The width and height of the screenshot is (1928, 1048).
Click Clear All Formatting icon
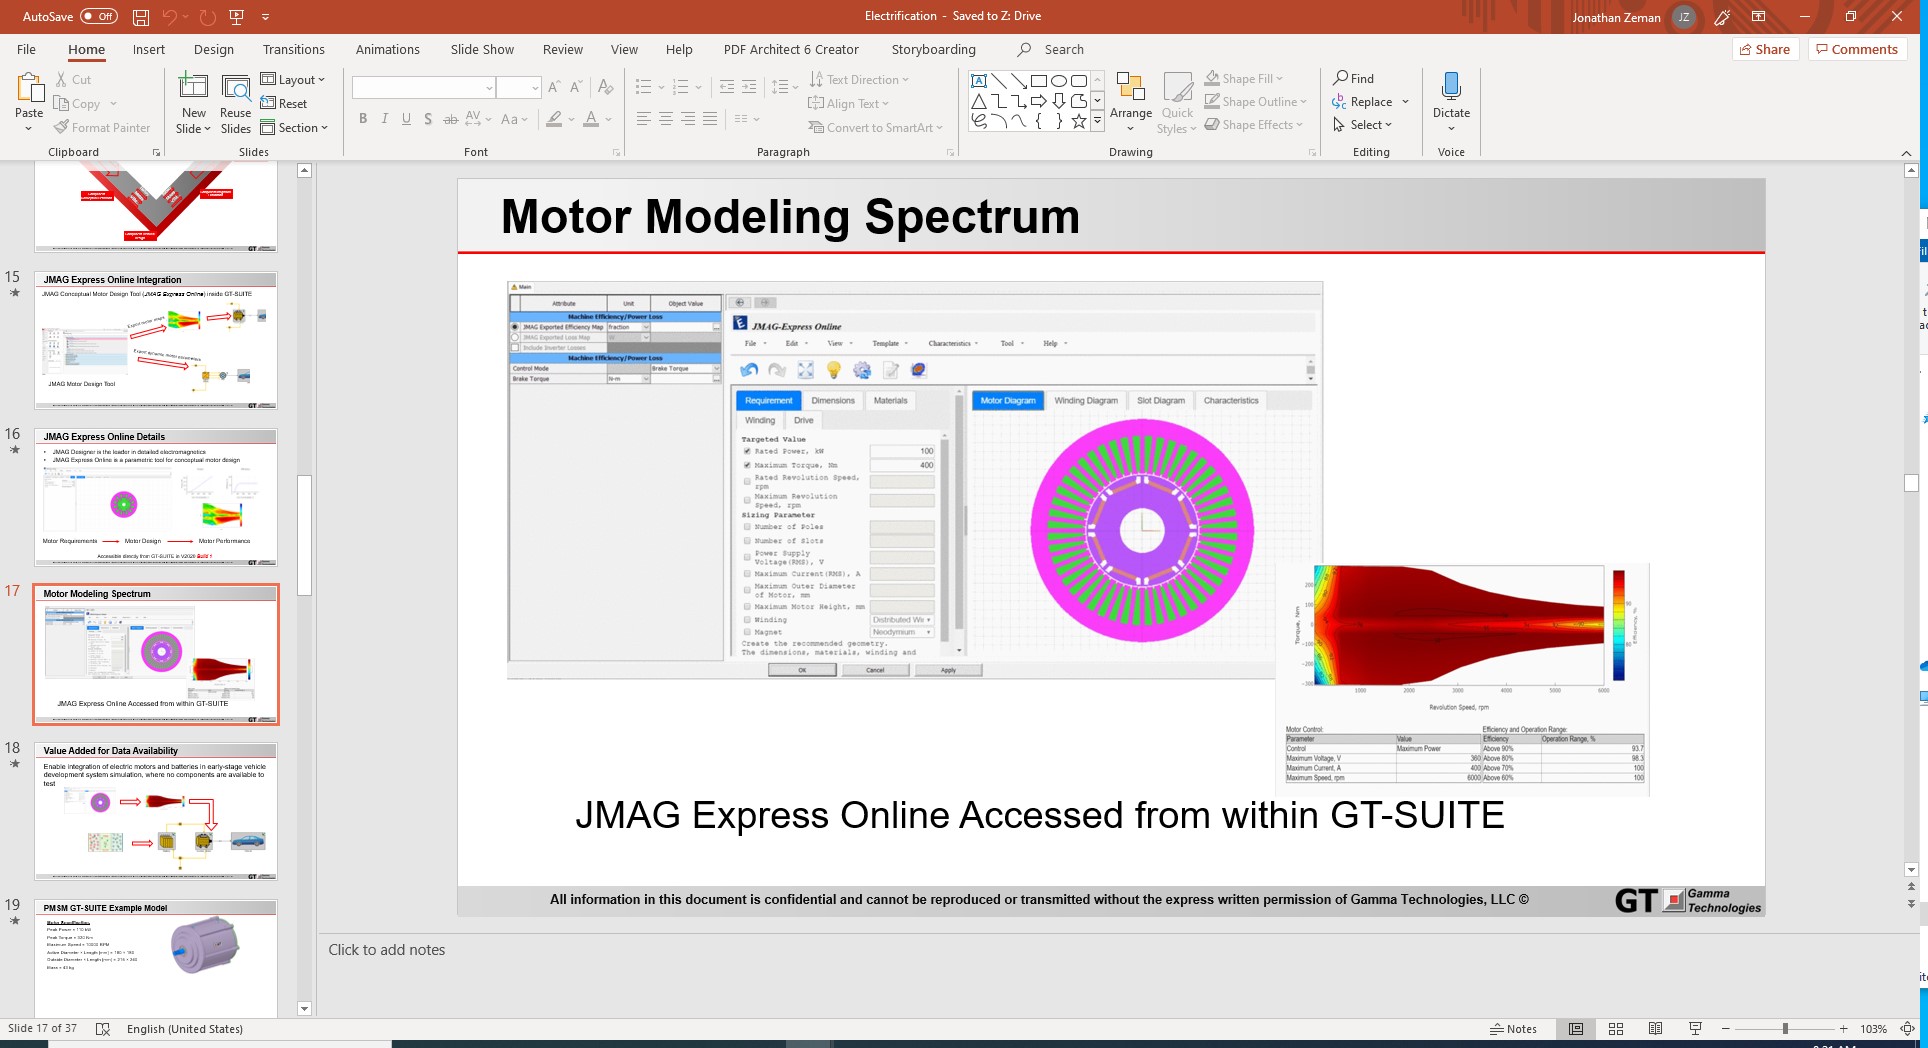pyautogui.click(x=605, y=88)
